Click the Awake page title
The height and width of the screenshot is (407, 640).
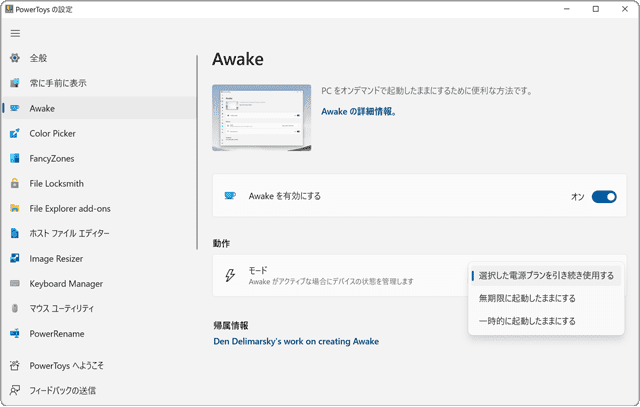(238, 59)
